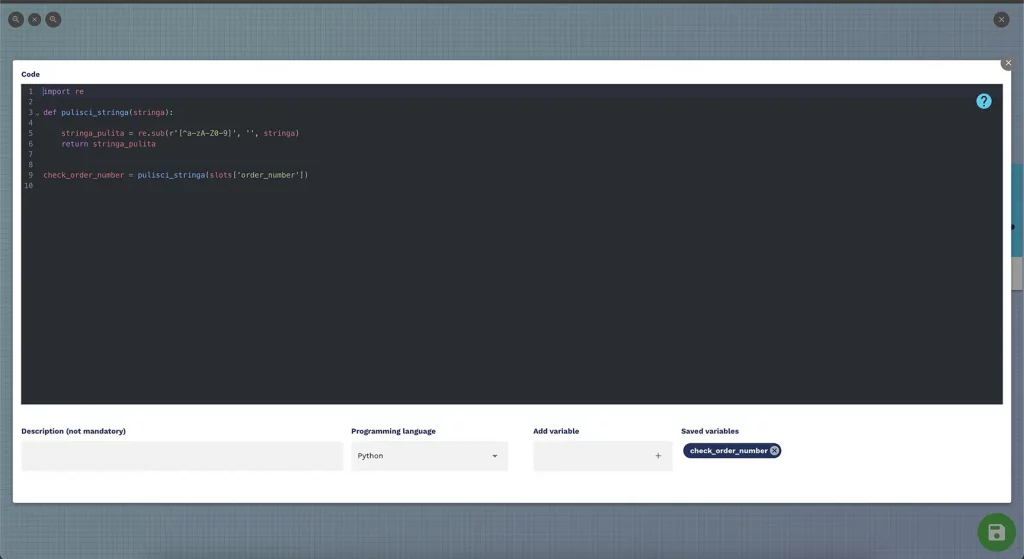This screenshot has width=1024, height=559.
Task: Click the Code heading label
Action: [x=30, y=74]
